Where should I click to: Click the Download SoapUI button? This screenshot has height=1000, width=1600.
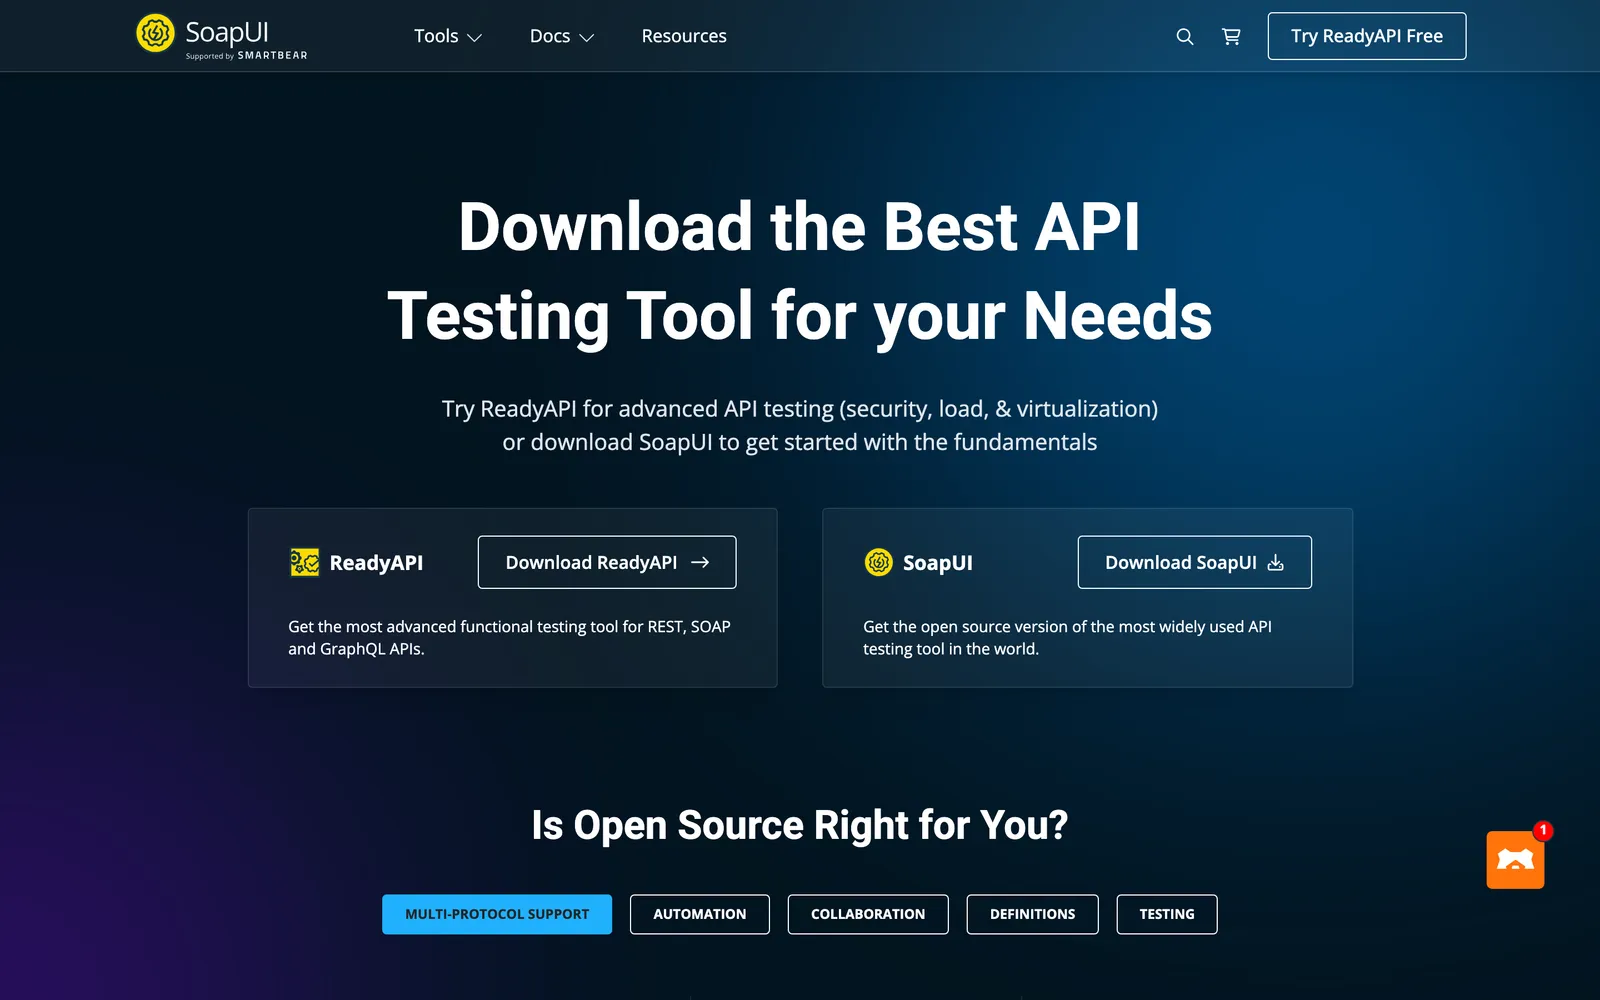coord(1195,562)
